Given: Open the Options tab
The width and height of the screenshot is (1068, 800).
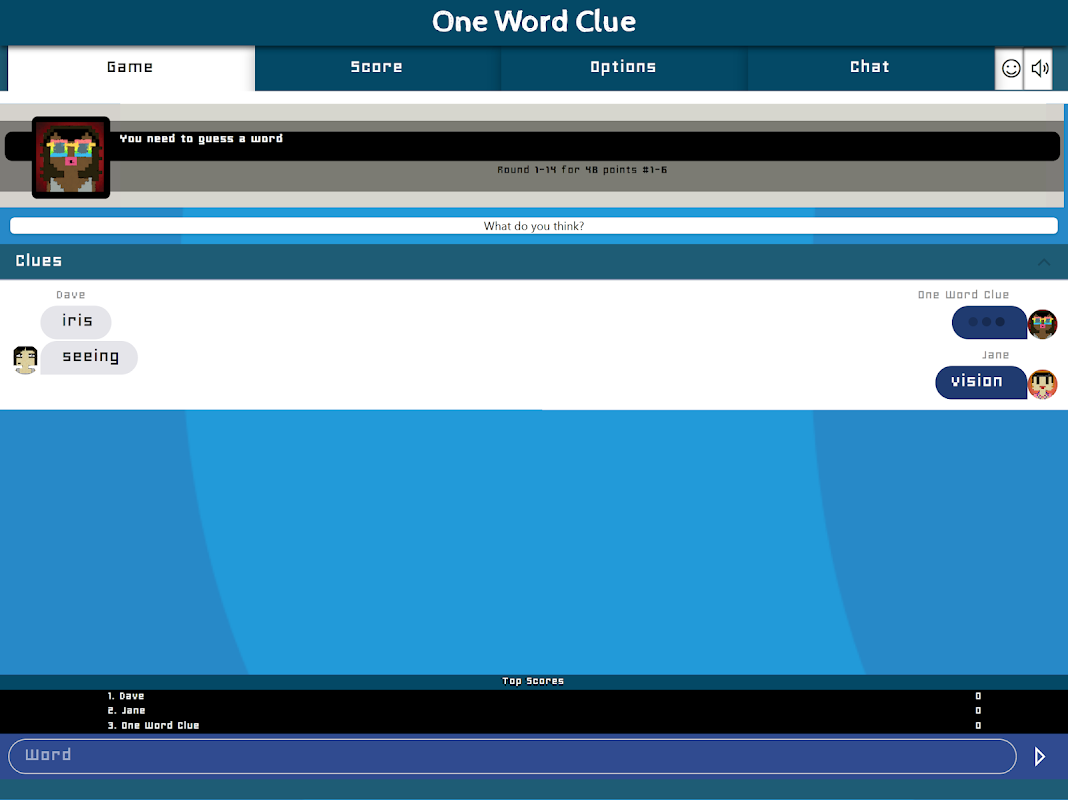Looking at the screenshot, I should point(623,67).
